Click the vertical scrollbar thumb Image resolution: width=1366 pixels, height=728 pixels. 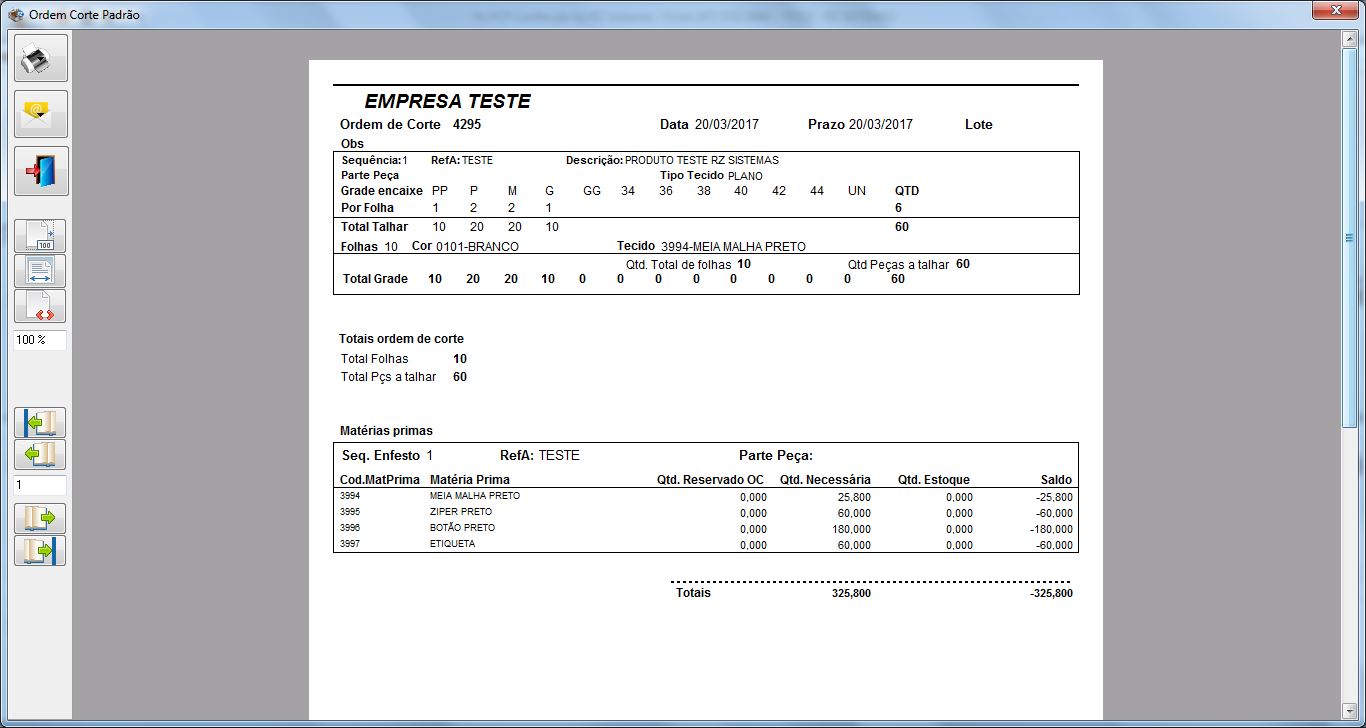point(1349,237)
